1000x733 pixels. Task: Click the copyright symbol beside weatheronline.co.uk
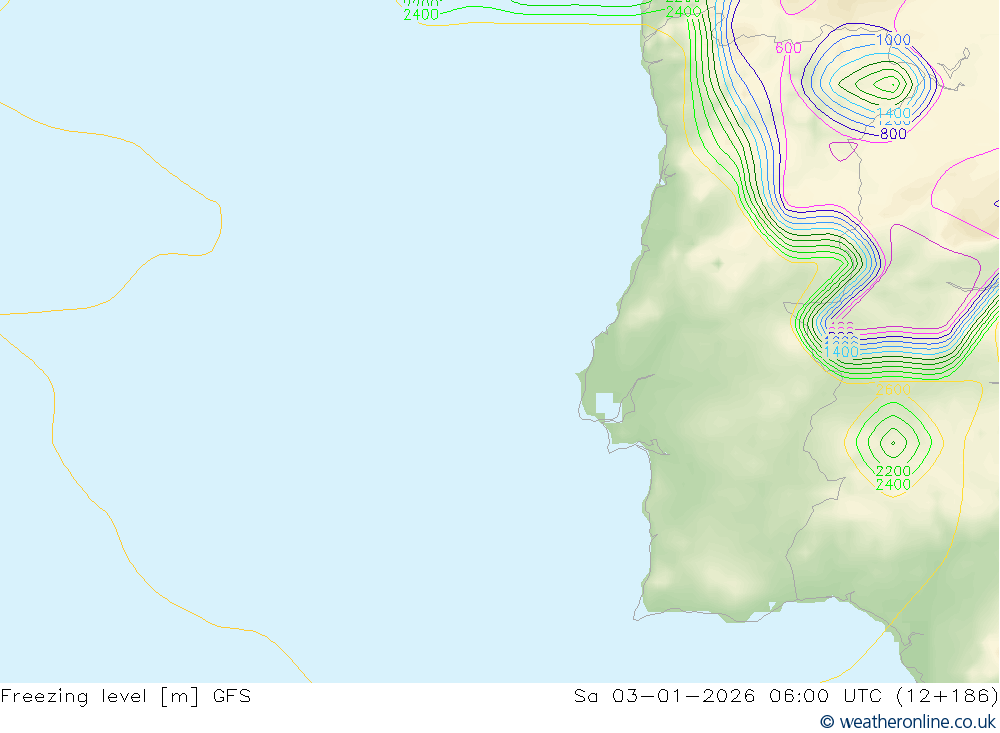pyautogui.click(x=827, y=722)
